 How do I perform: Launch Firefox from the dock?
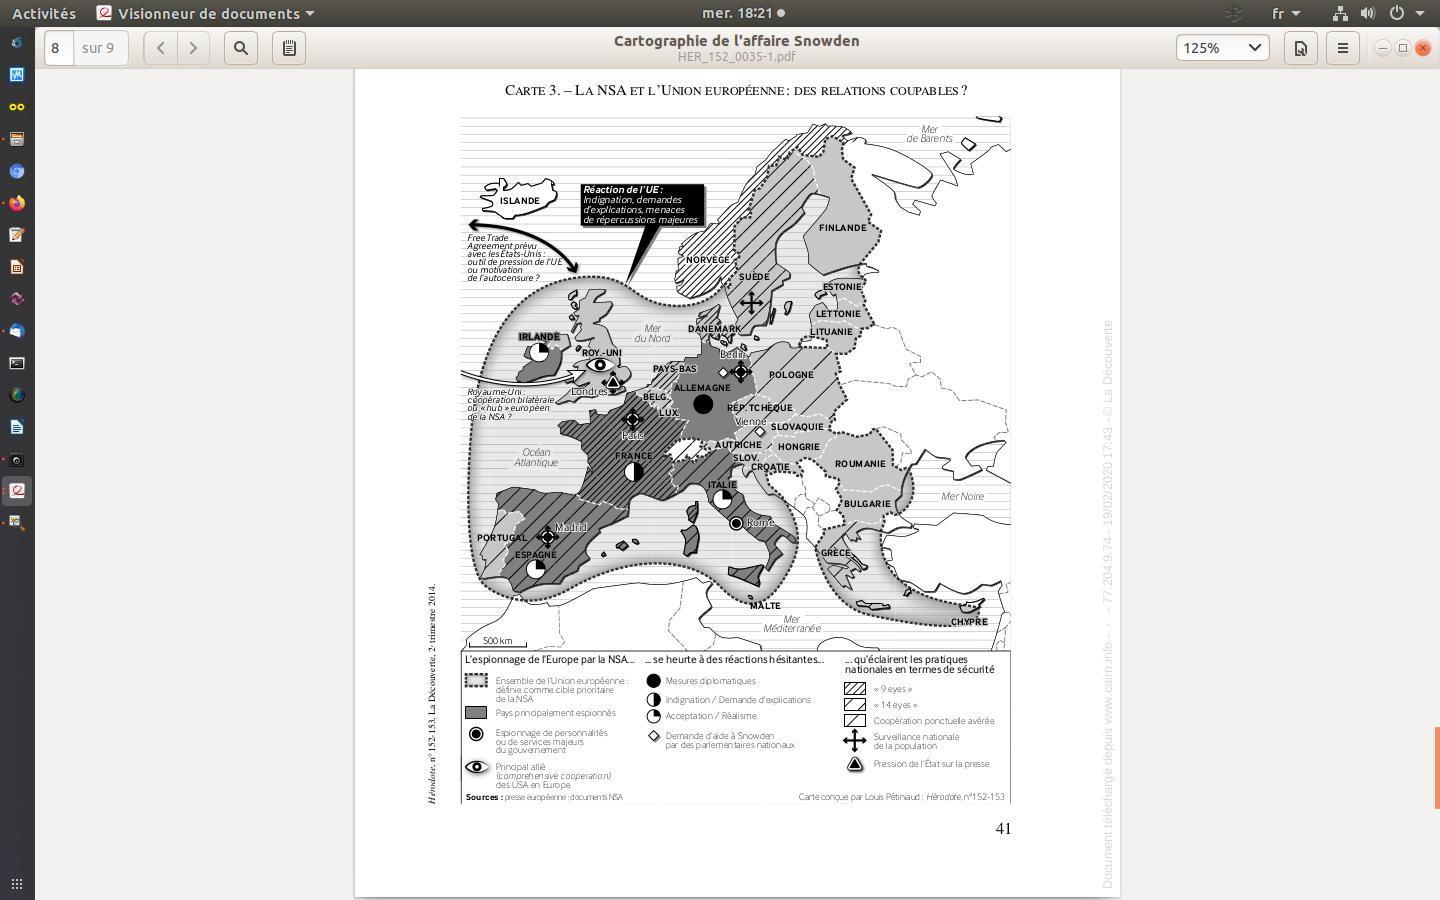[17, 203]
